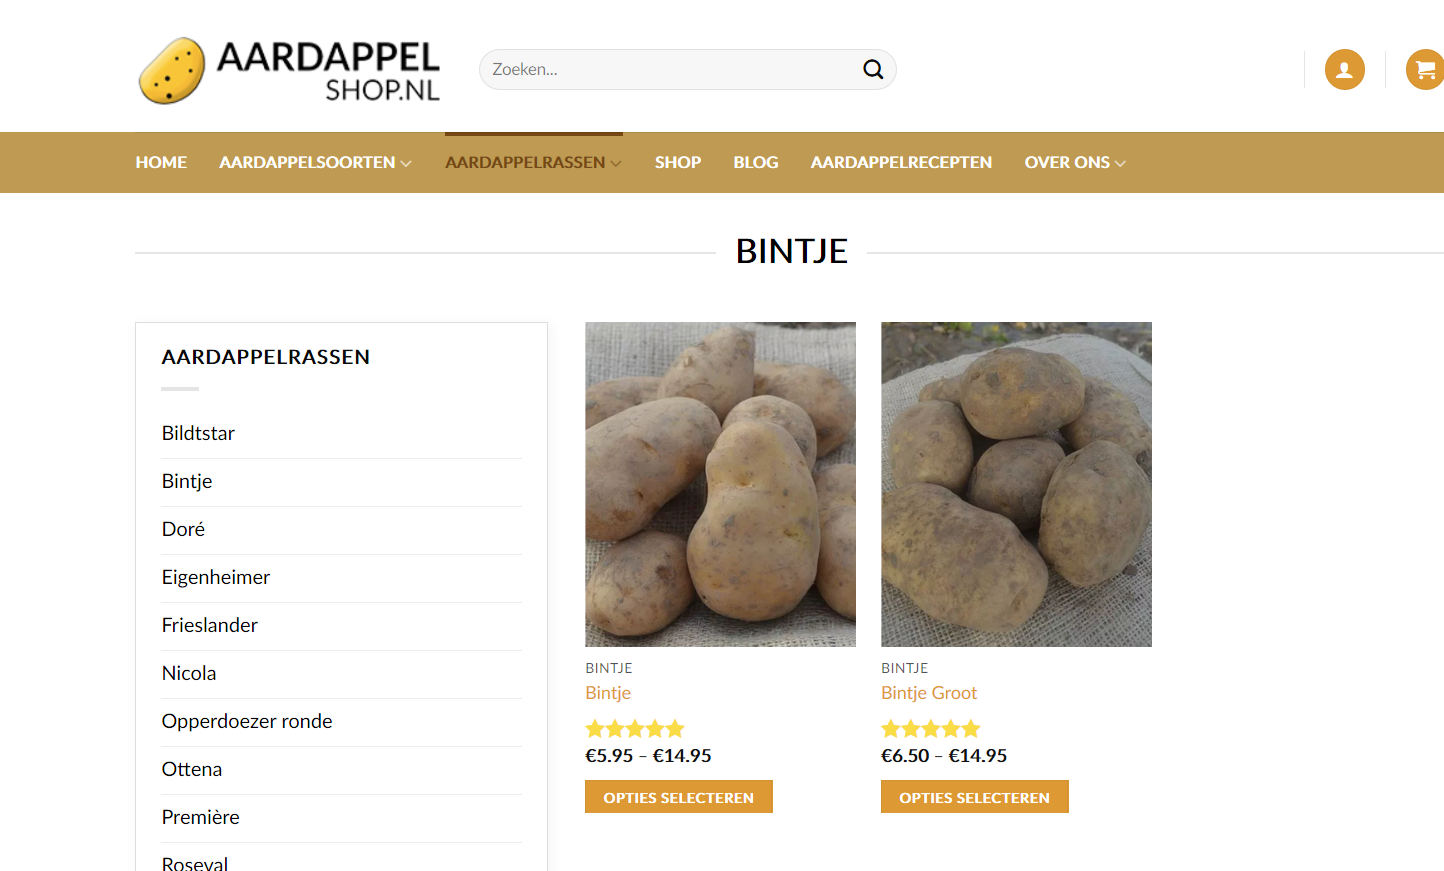Open the Blog menu item
This screenshot has height=871, width=1444.
756,162
